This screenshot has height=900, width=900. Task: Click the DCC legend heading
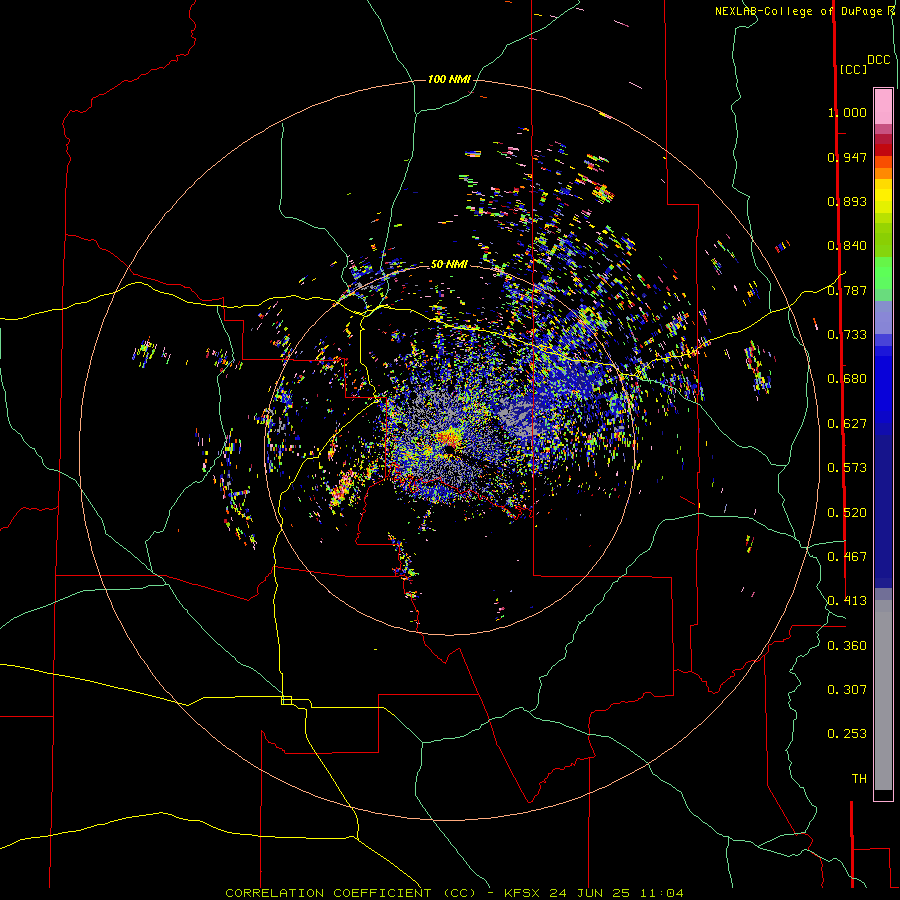(x=879, y=60)
